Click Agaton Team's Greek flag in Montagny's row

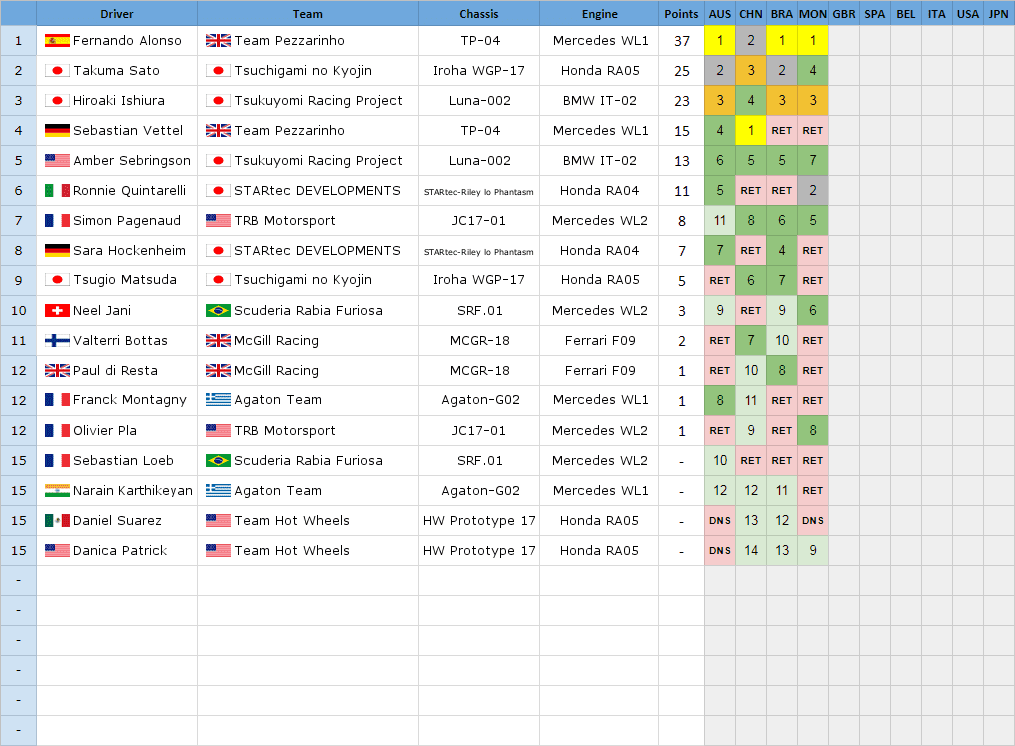point(218,400)
